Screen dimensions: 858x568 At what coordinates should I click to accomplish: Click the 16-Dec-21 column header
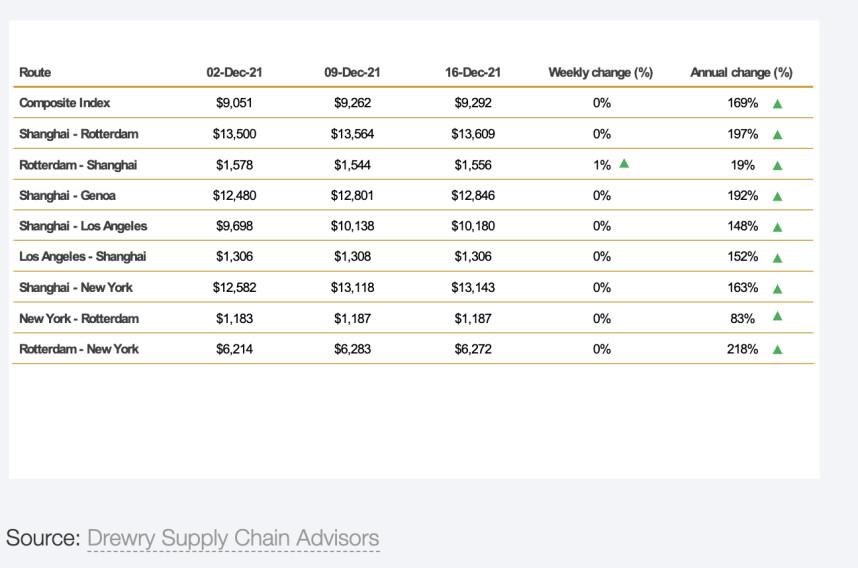pyautogui.click(x=473, y=72)
